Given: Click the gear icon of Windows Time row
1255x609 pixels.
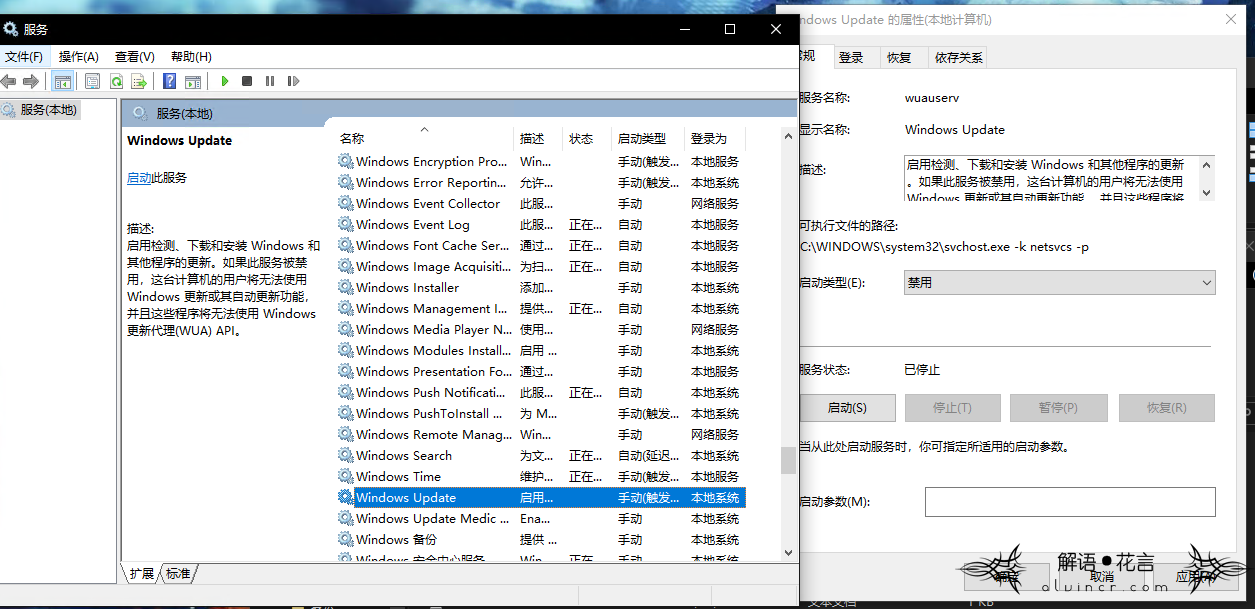Looking at the screenshot, I should (x=346, y=476).
